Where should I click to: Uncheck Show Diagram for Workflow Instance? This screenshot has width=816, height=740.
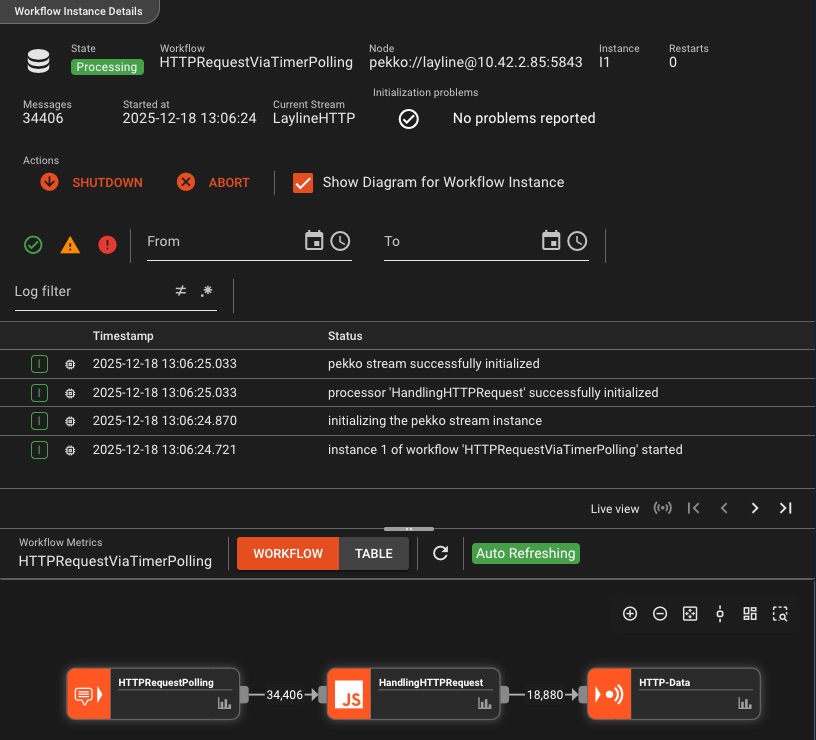(x=303, y=183)
